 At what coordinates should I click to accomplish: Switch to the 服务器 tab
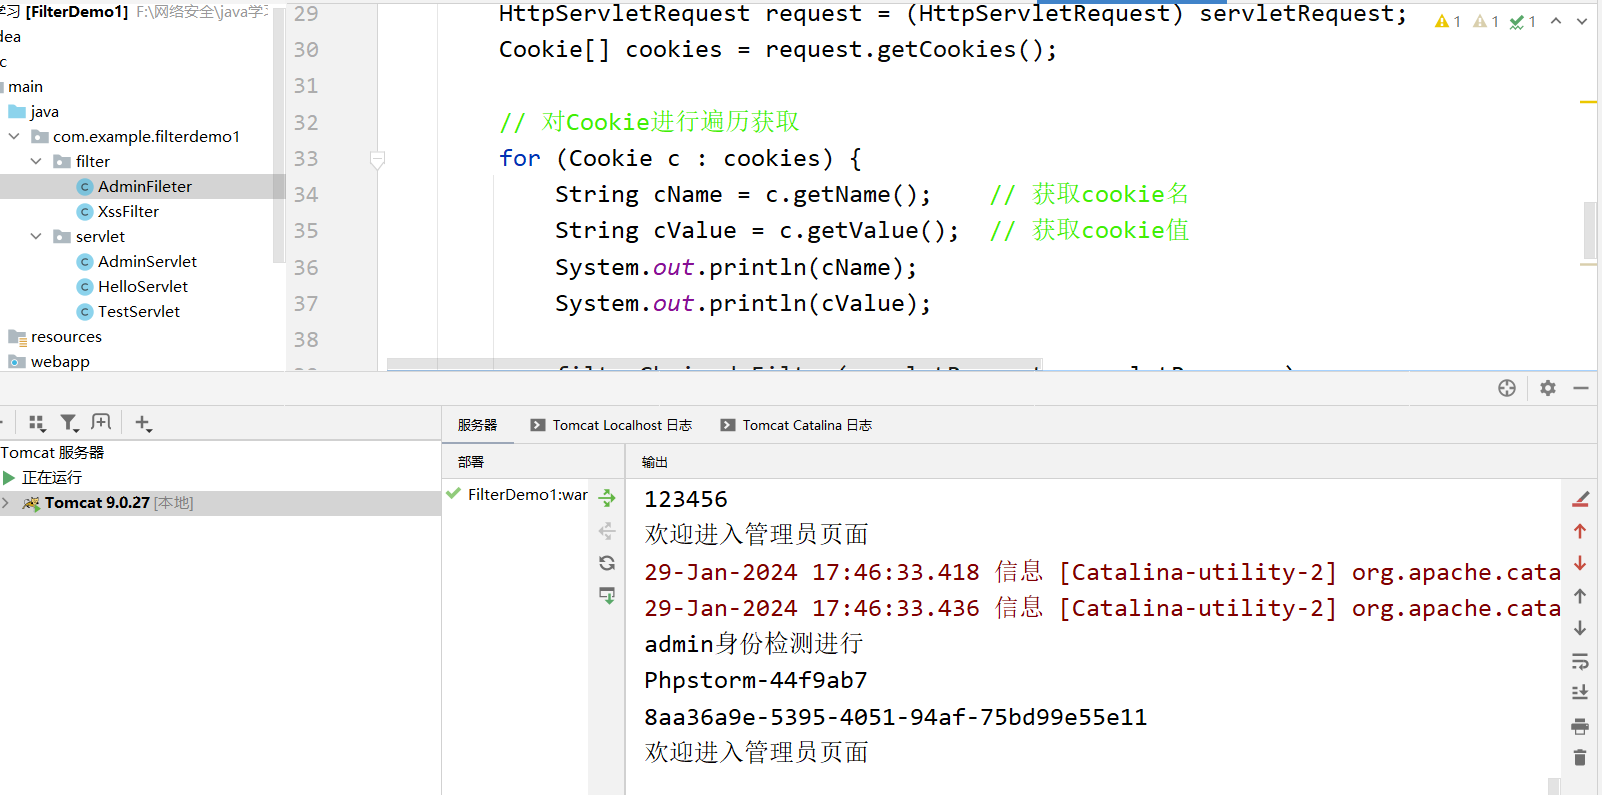pos(477,425)
